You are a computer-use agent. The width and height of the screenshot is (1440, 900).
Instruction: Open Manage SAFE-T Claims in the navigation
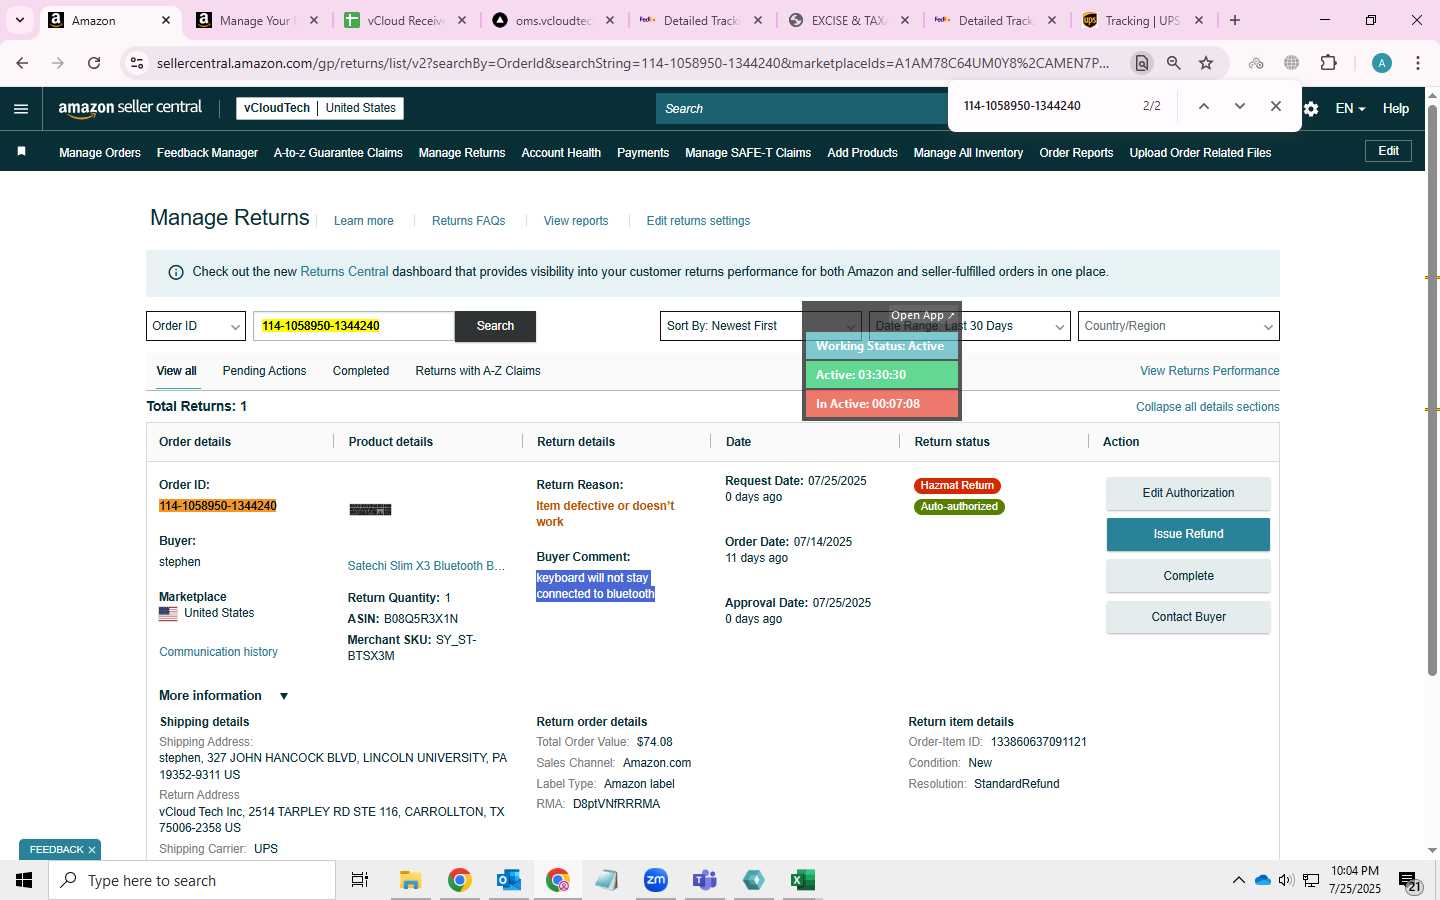point(748,153)
